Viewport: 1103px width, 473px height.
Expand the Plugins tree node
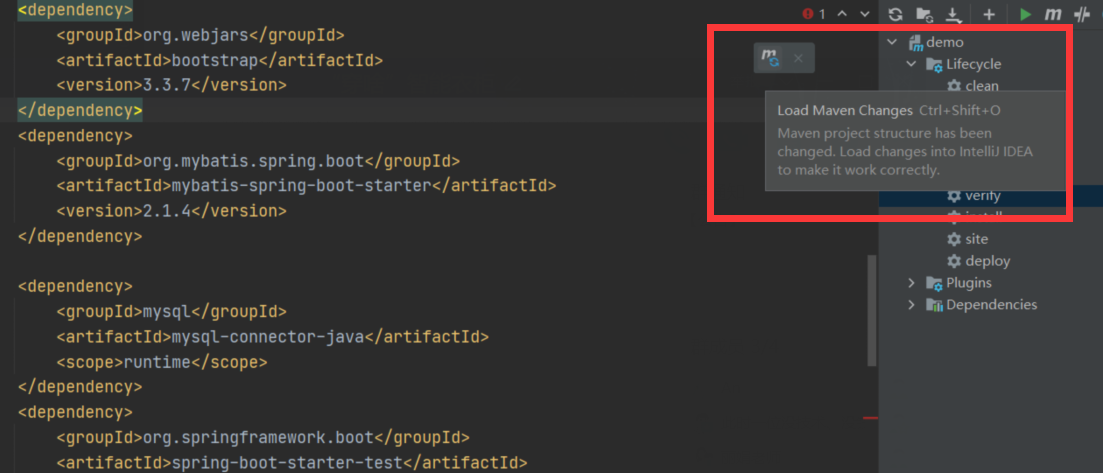coord(912,283)
